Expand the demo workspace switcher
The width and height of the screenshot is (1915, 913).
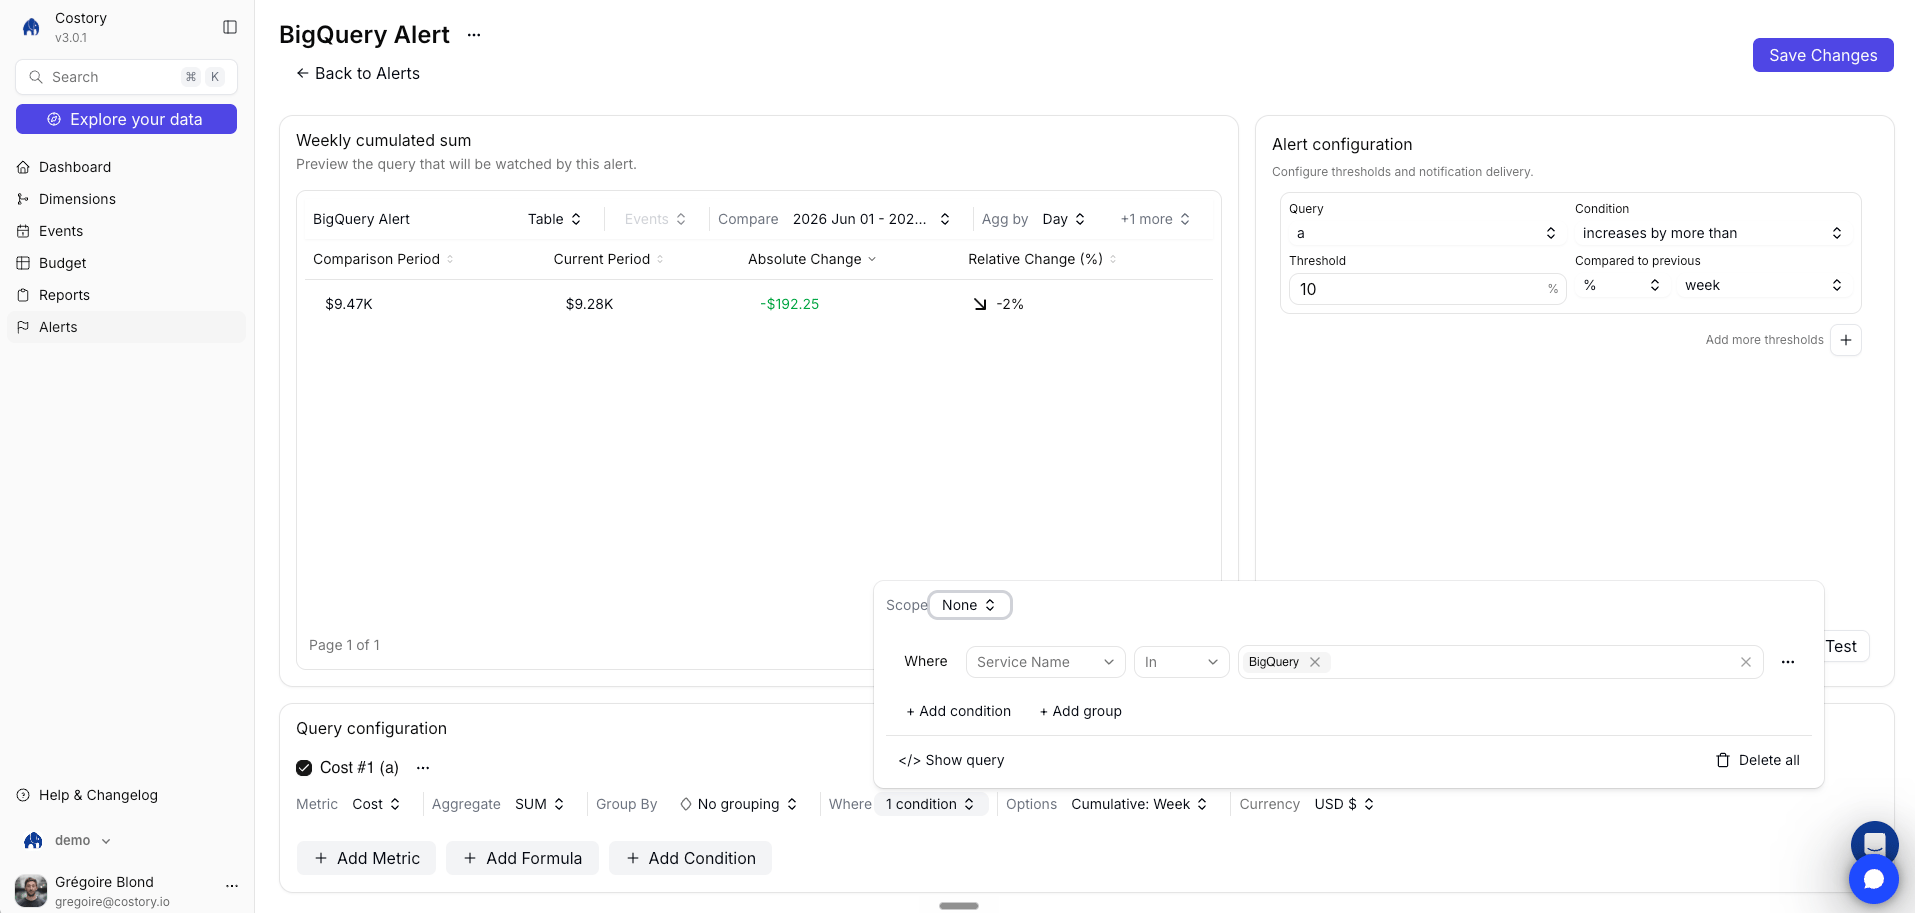point(68,841)
